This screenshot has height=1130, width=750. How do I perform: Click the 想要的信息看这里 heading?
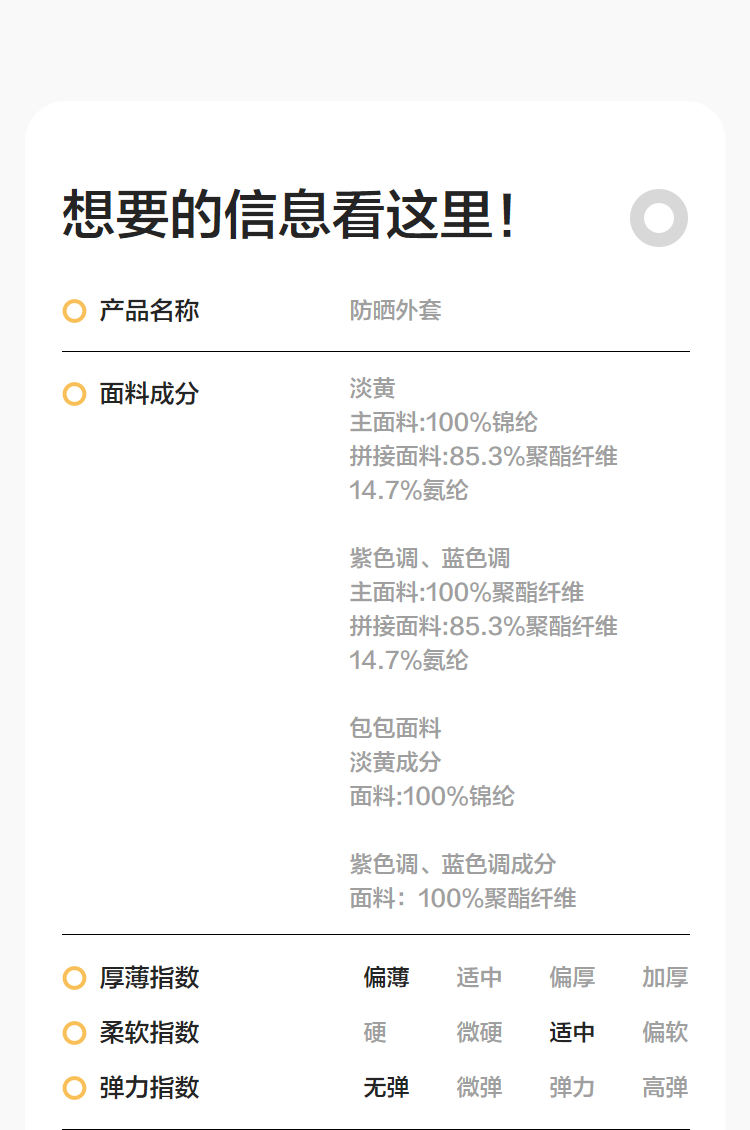(x=290, y=215)
